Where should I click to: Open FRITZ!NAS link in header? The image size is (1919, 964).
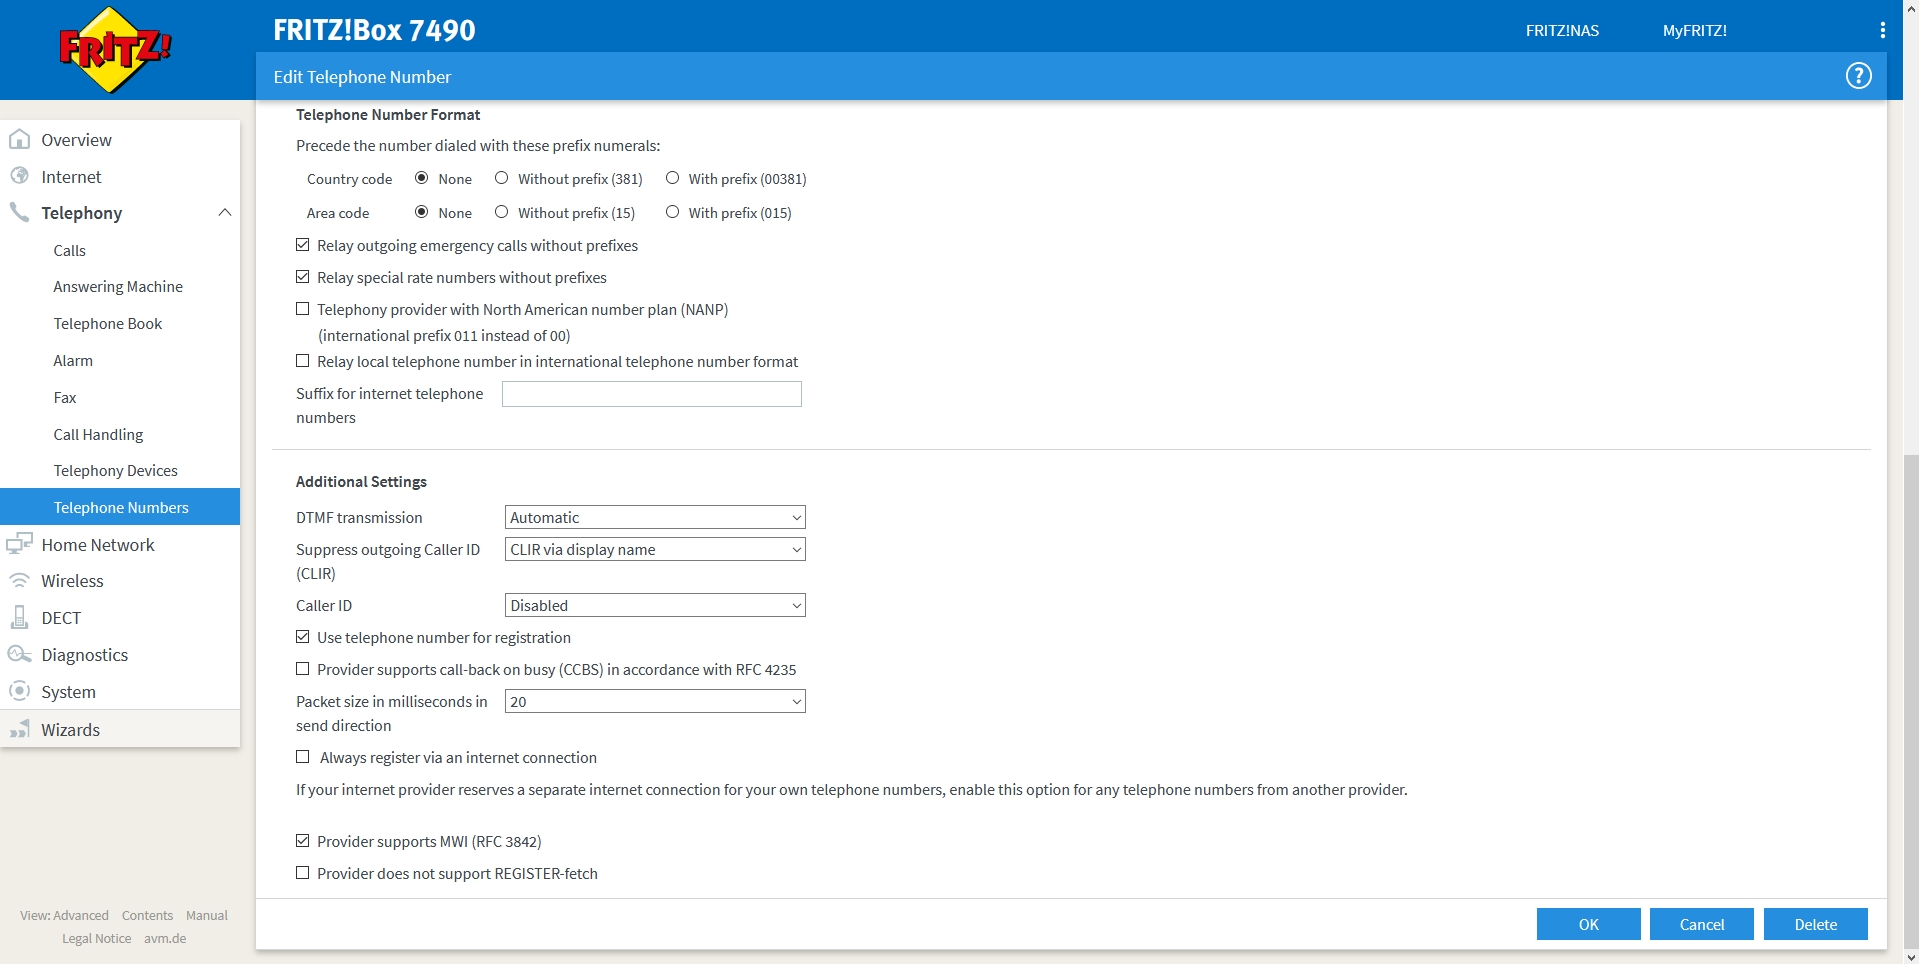coord(1562,31)
